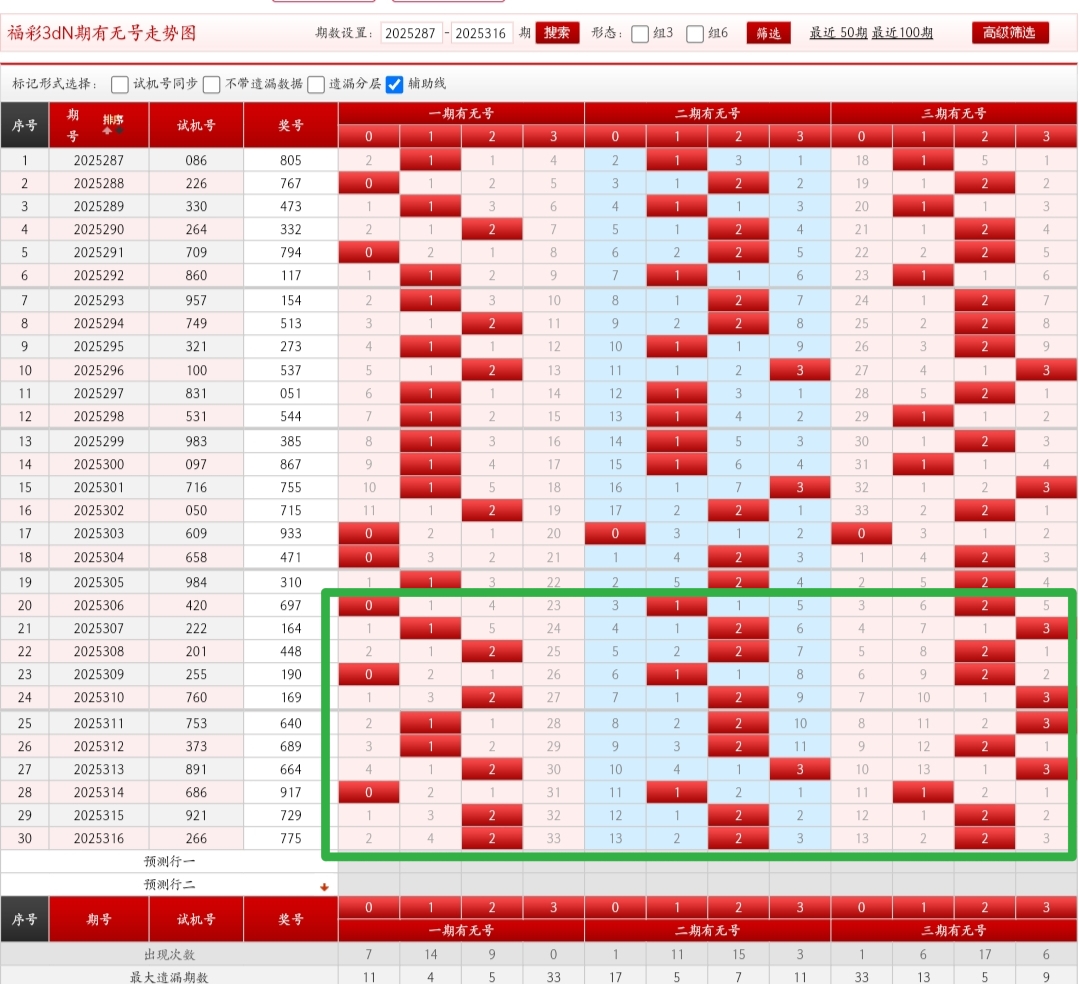Click prize number 448 in row 2025308
This screenshot has width=1080, height=984.
coord(291,651)
